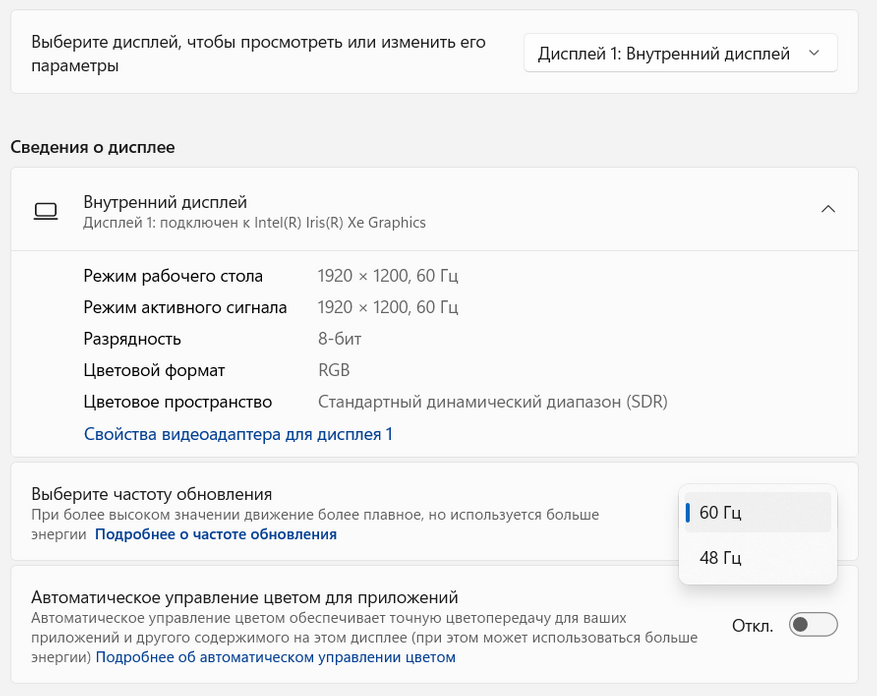This screenshot has height=696, width=877.
Task: Open the Дисплей 1: Внутренний дисплей dropdown
Action: coord(680,54)
